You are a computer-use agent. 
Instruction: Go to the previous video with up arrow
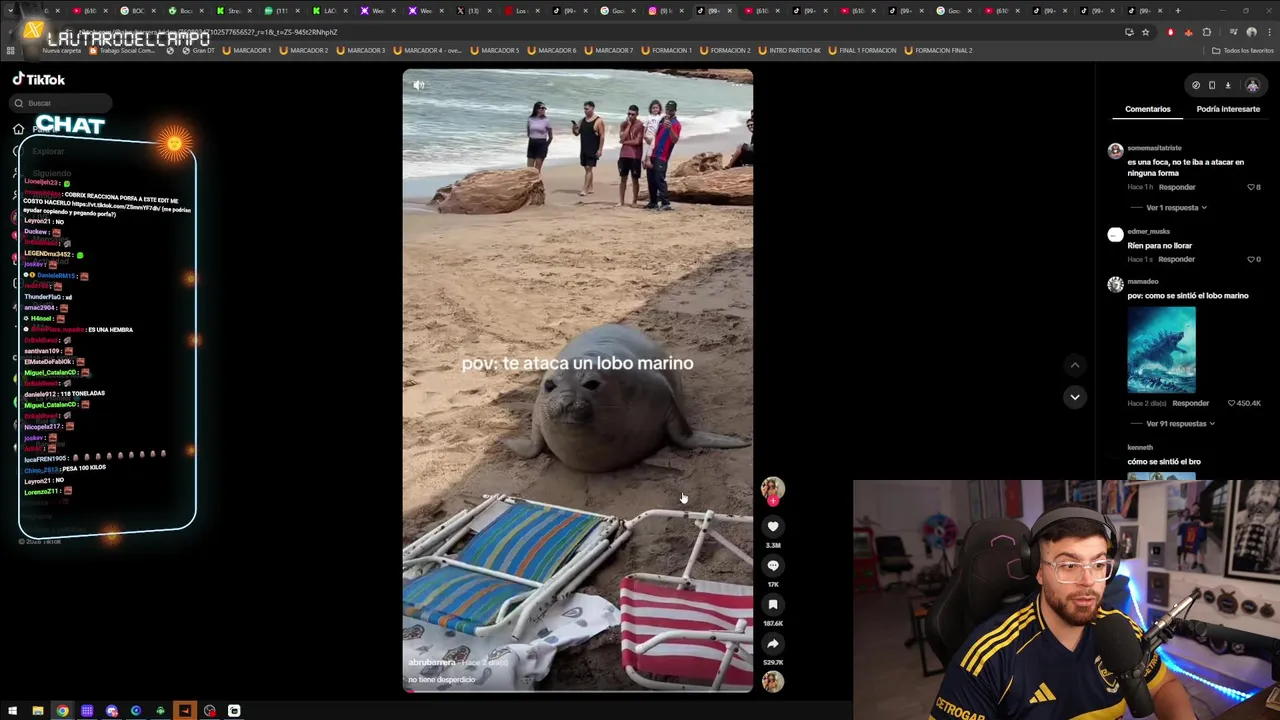pyautogui.click(x=1075, y=365)
